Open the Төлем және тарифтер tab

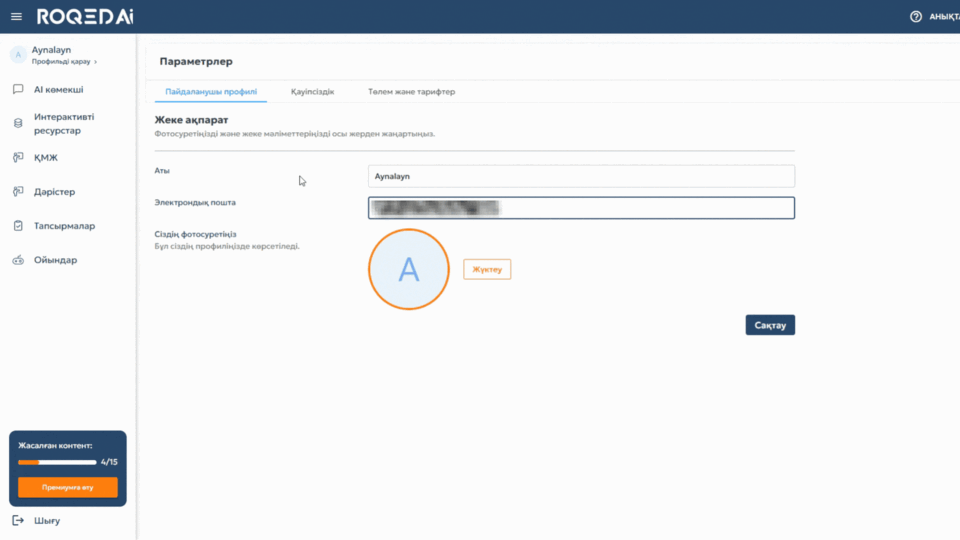click(x=411, y=92)
